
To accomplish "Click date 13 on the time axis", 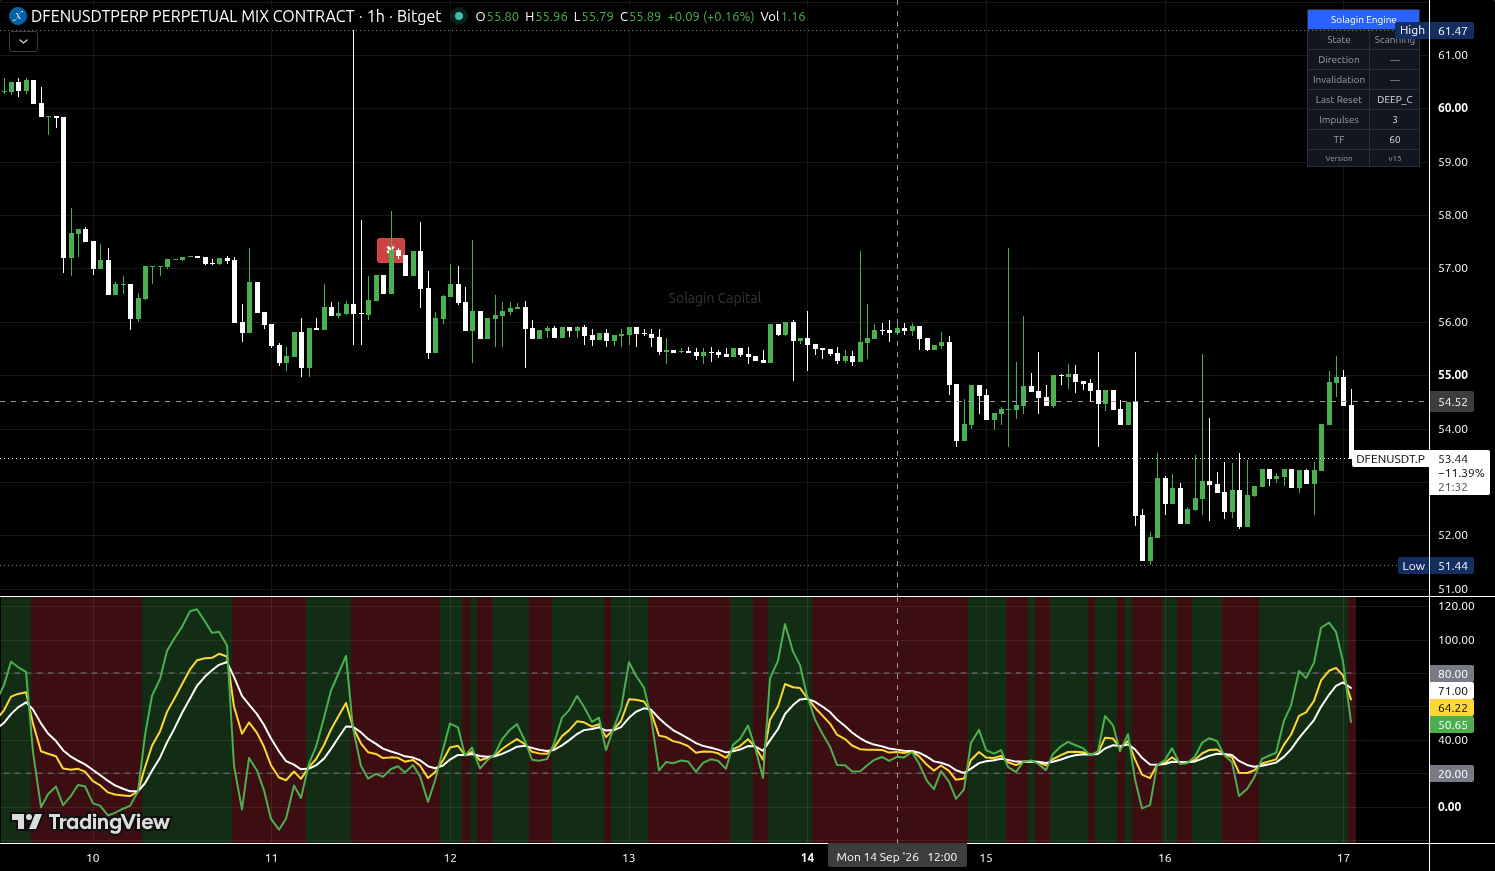I will pyautogui.click(x=629, y=858).
